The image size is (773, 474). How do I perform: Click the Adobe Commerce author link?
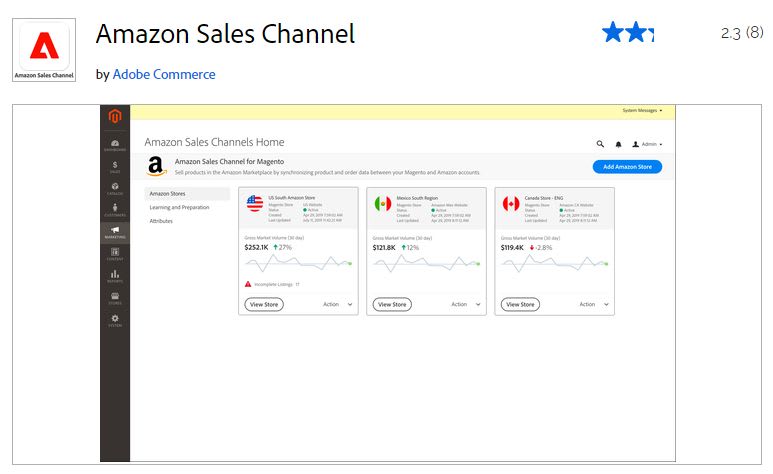(164, 74)
